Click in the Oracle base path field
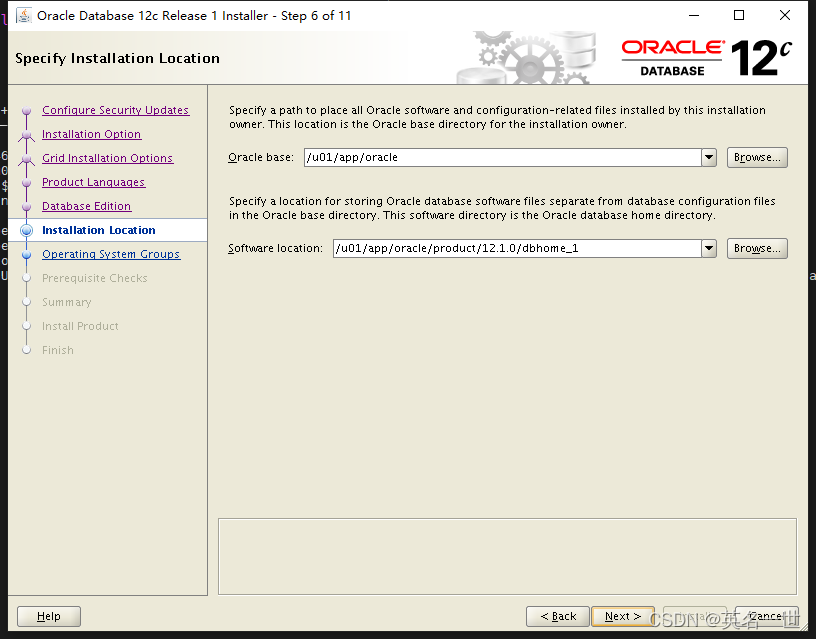 502,157
